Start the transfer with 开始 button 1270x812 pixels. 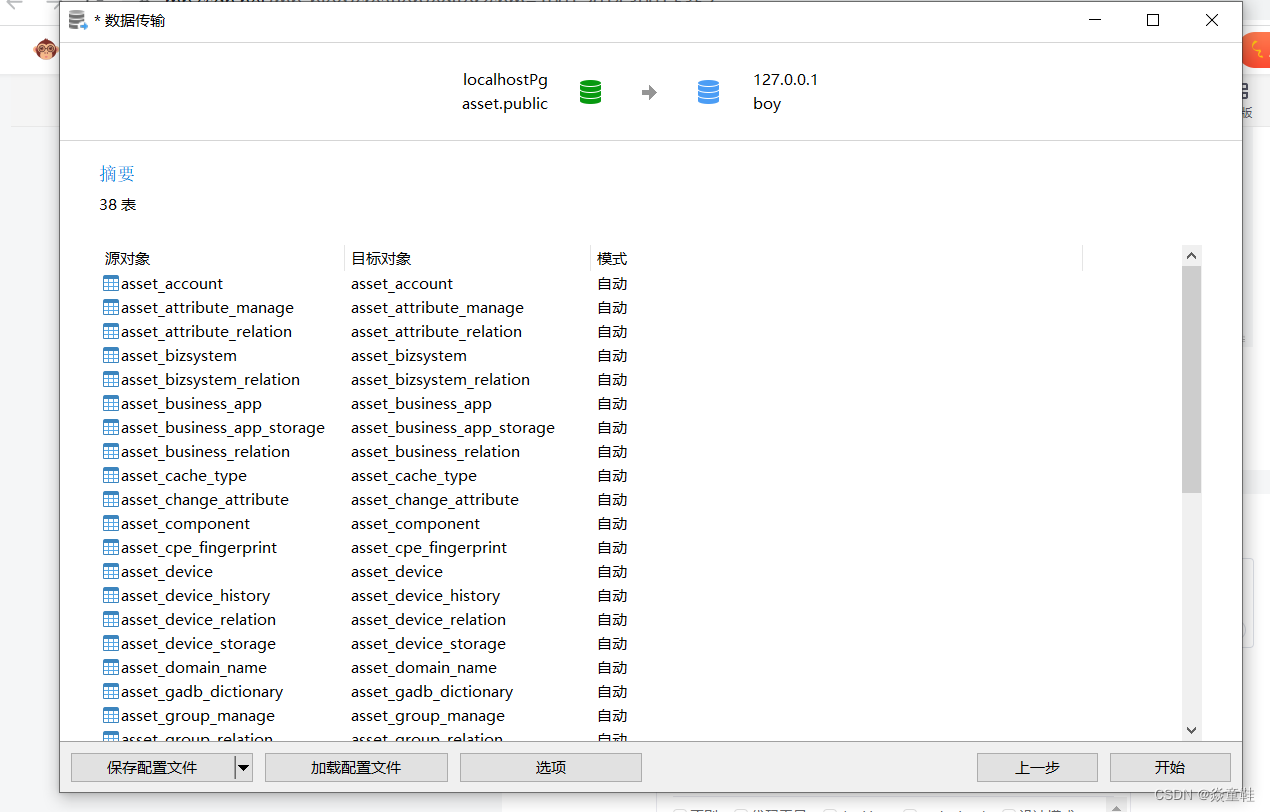coord(1170,768)
